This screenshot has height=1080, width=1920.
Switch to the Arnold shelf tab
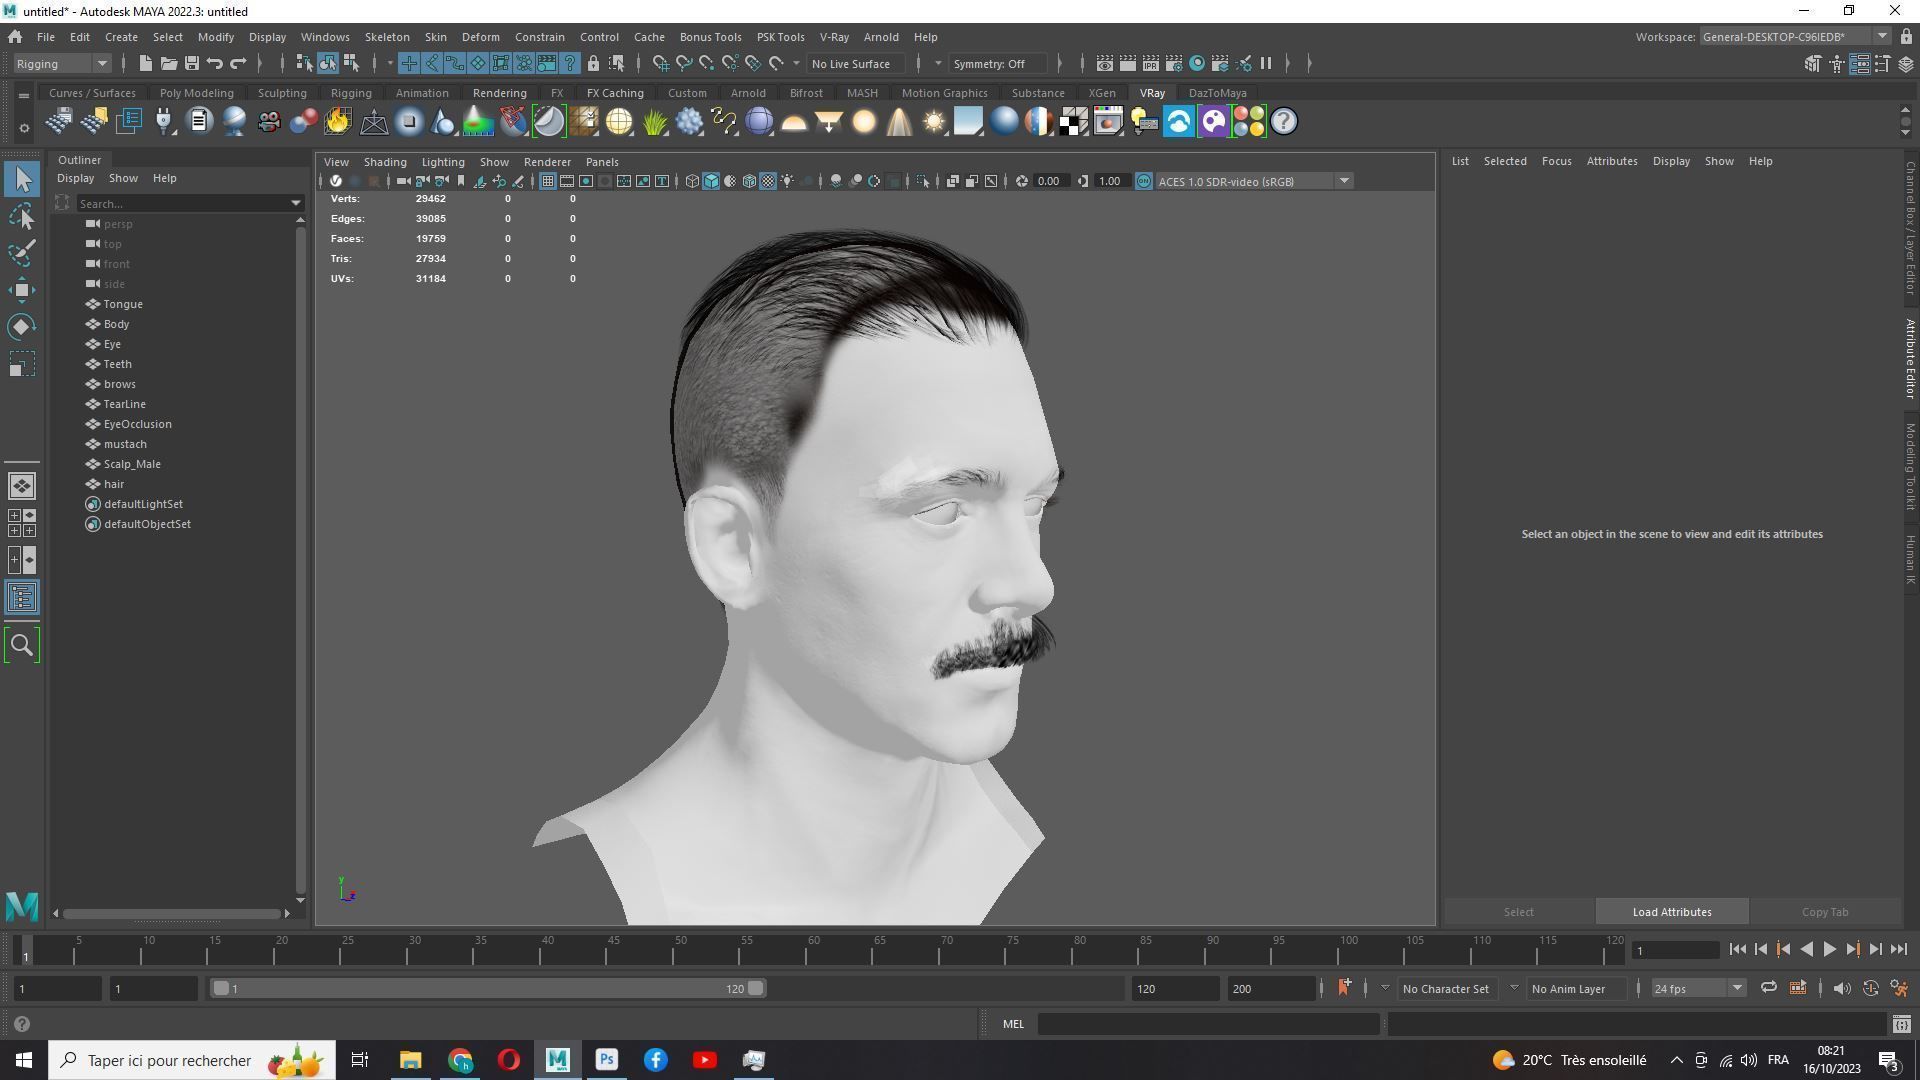[x=748, y=93]
